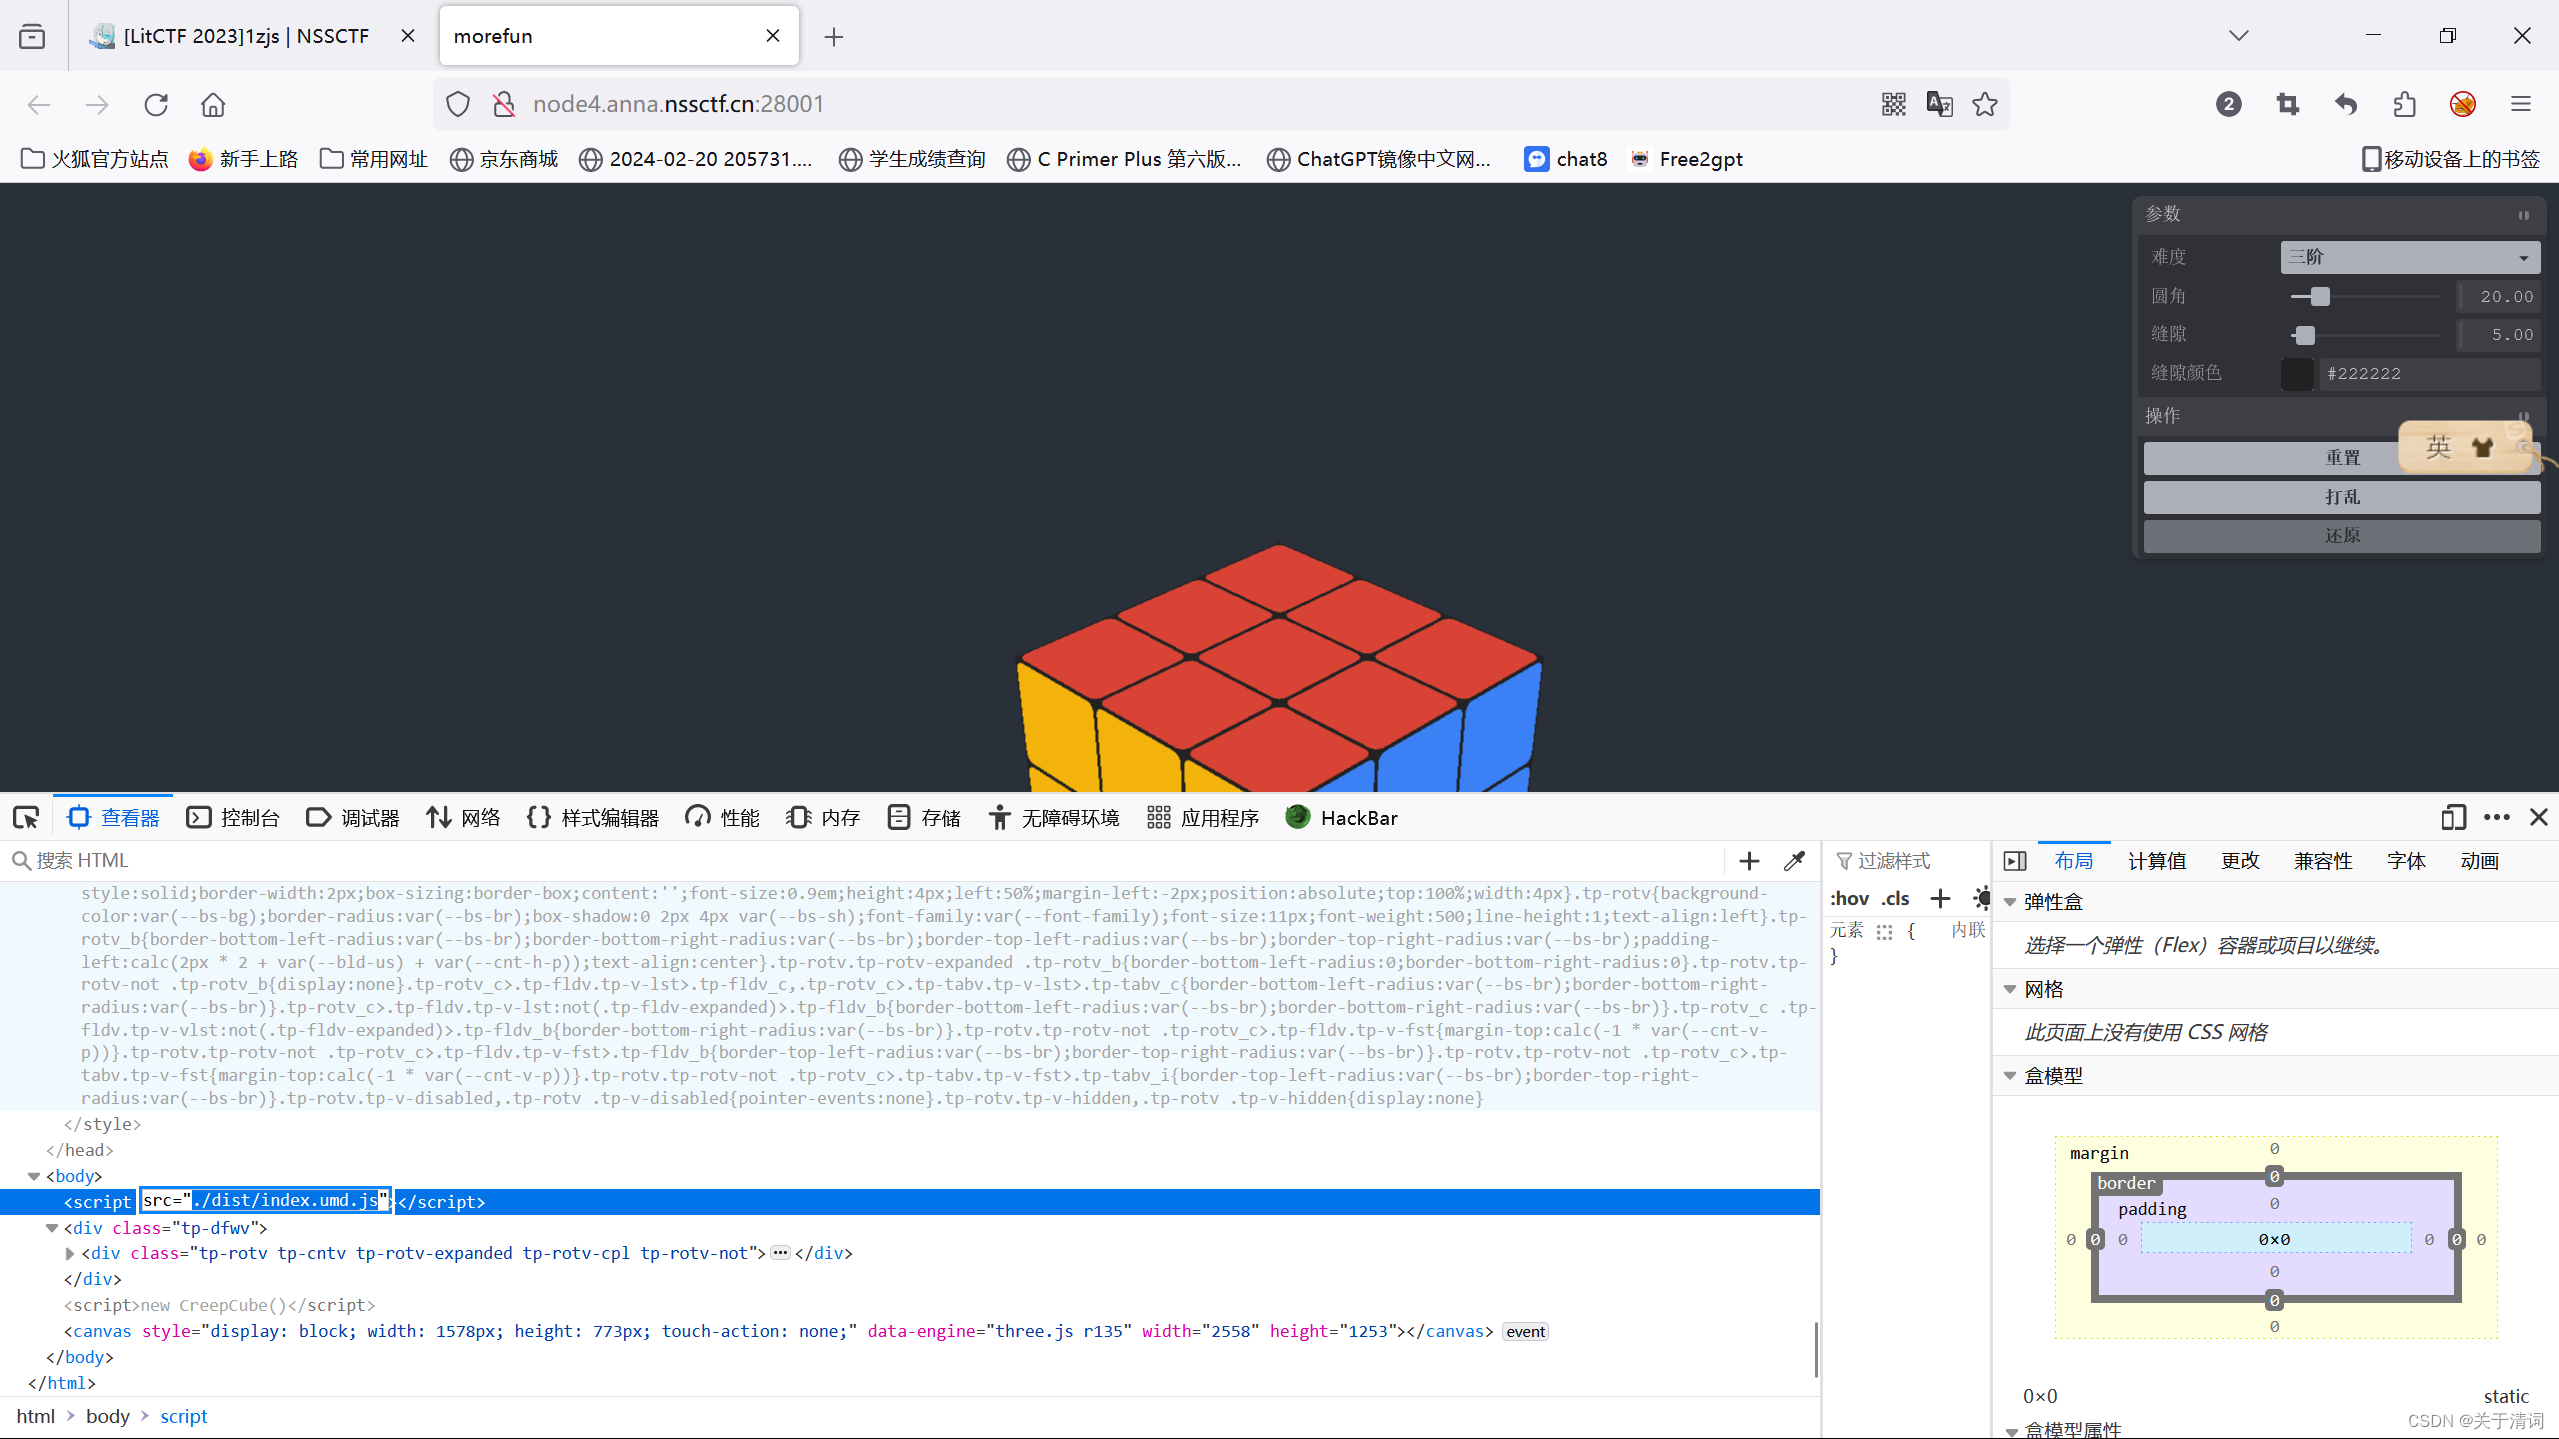Click the add new node plus icon

tap(1749, 861)
